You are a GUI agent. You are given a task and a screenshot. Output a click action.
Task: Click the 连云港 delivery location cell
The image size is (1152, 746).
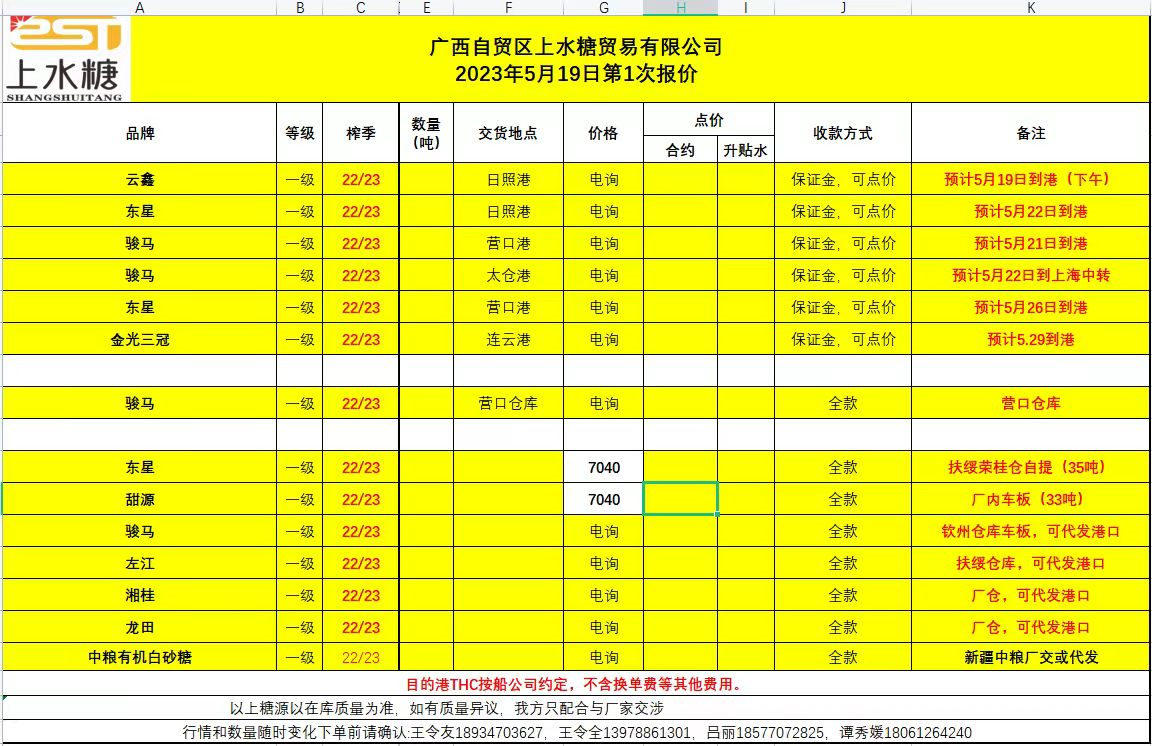pyautogui.click(x=507, y=340)
